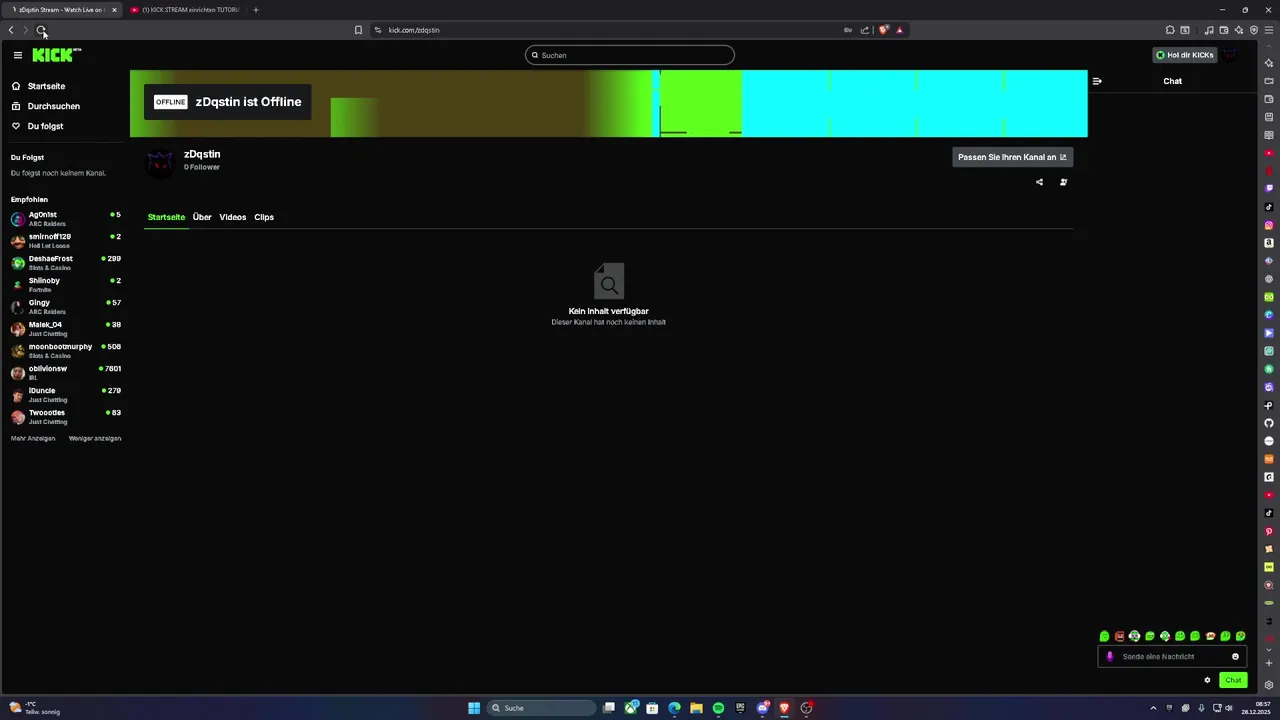Viewport: 1280px width, 720px height.
Task: Open the emoji picker smiley in chat
Action: point(1235,657)
